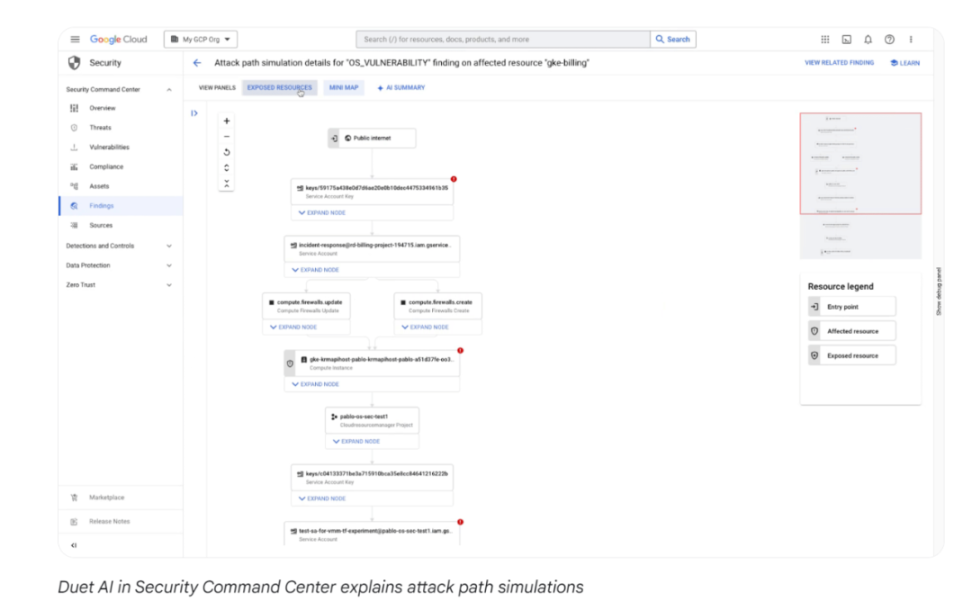
Task: Select the Public internet entry node
Action: (372, 138)
